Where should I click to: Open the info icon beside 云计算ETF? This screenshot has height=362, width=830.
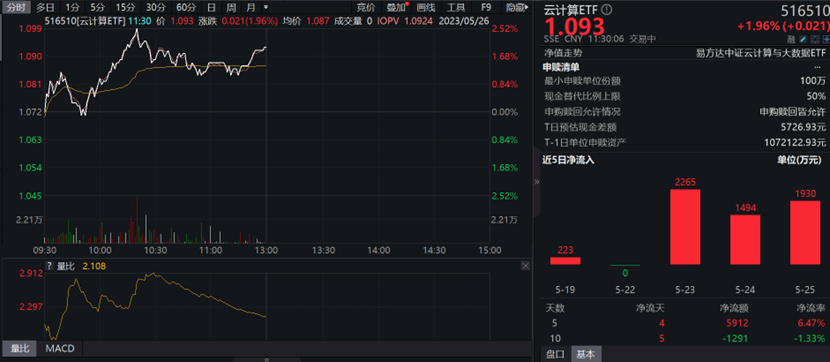coord(607,9)
